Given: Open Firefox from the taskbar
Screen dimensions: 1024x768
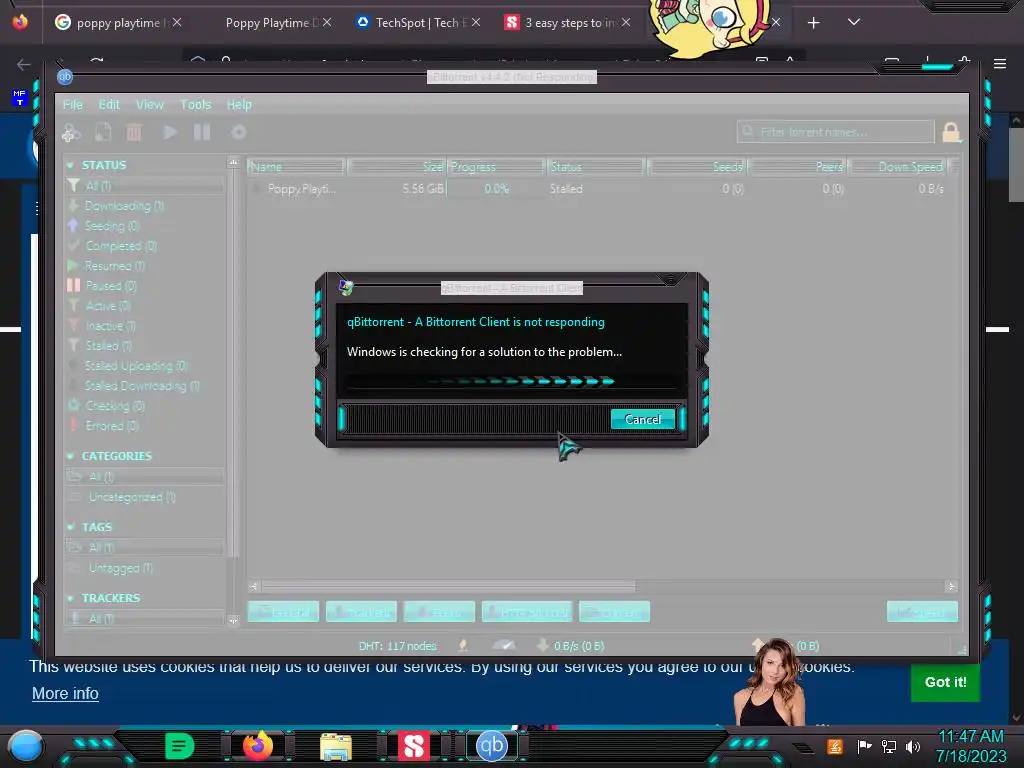Looking at the screenshot, I should pyautogui.click(x=258, y=745).
